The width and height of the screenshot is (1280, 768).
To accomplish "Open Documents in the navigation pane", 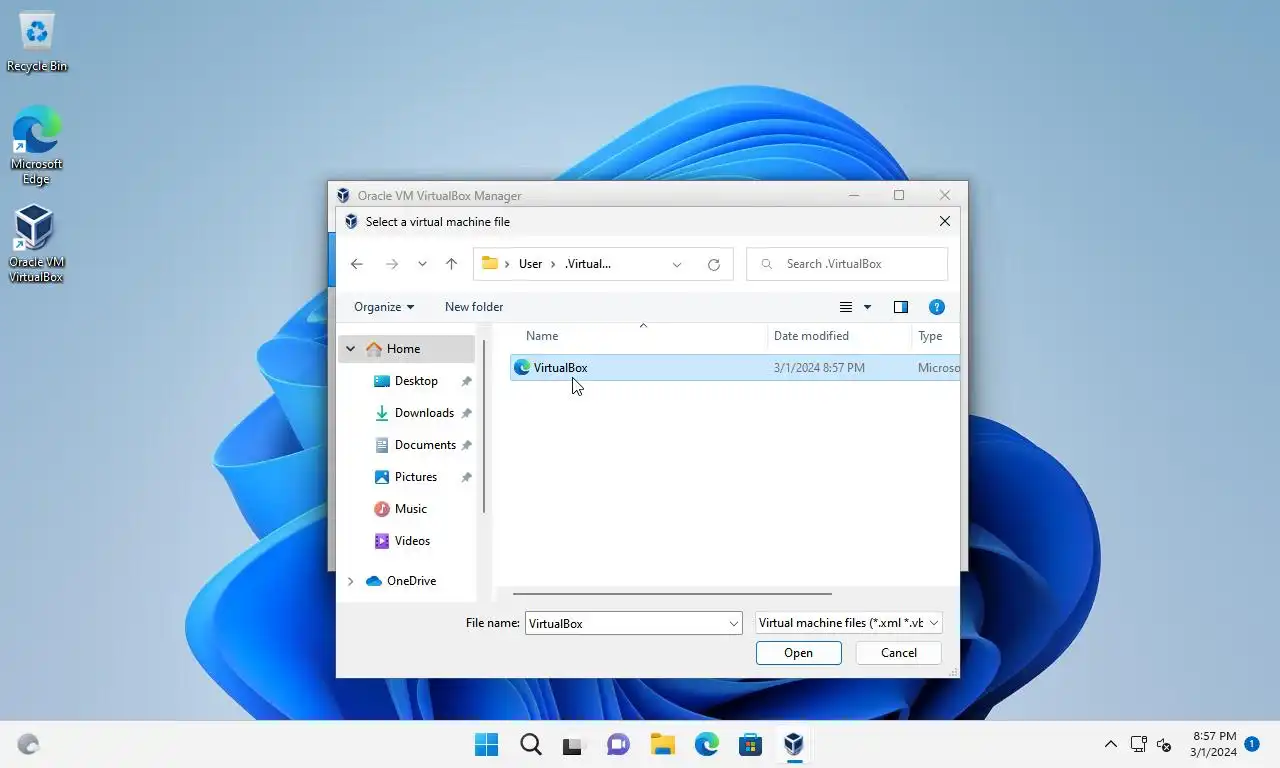I will pyautogui.click(x=425, y=445).
